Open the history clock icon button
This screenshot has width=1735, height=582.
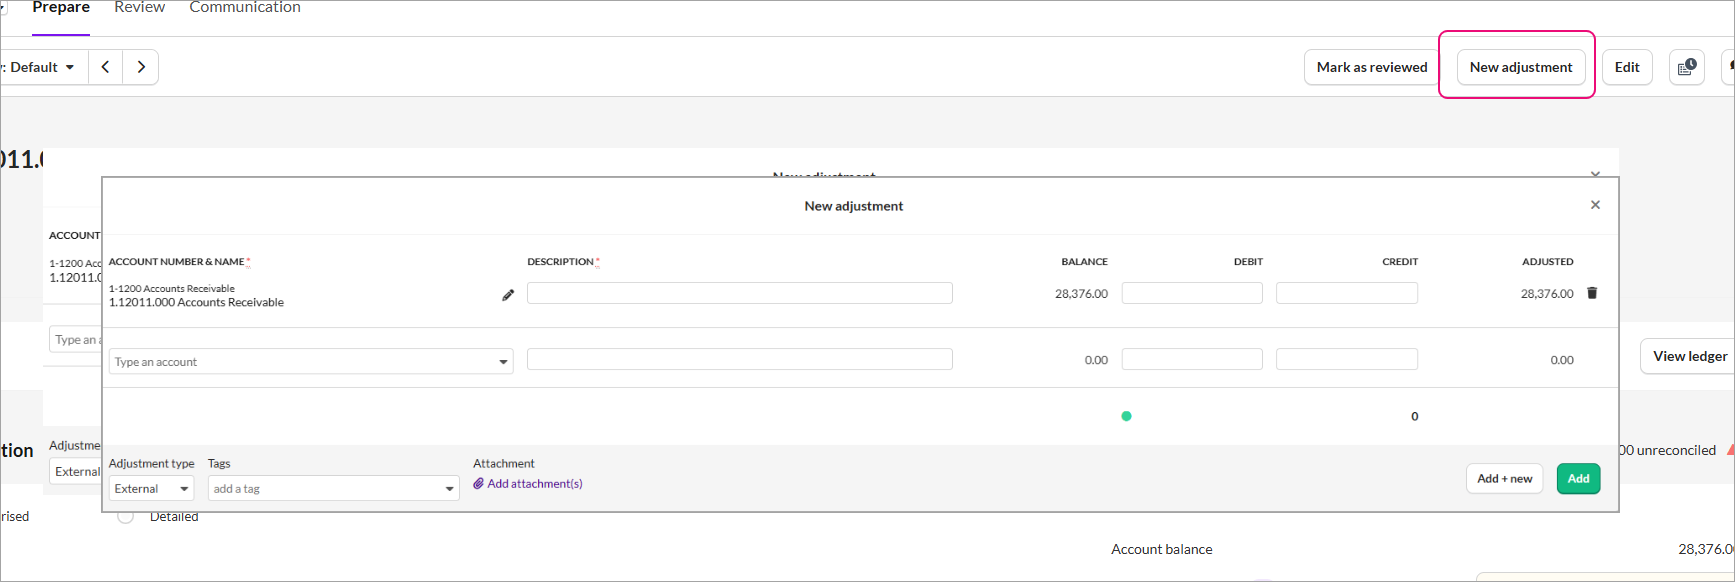[1686, 67]
